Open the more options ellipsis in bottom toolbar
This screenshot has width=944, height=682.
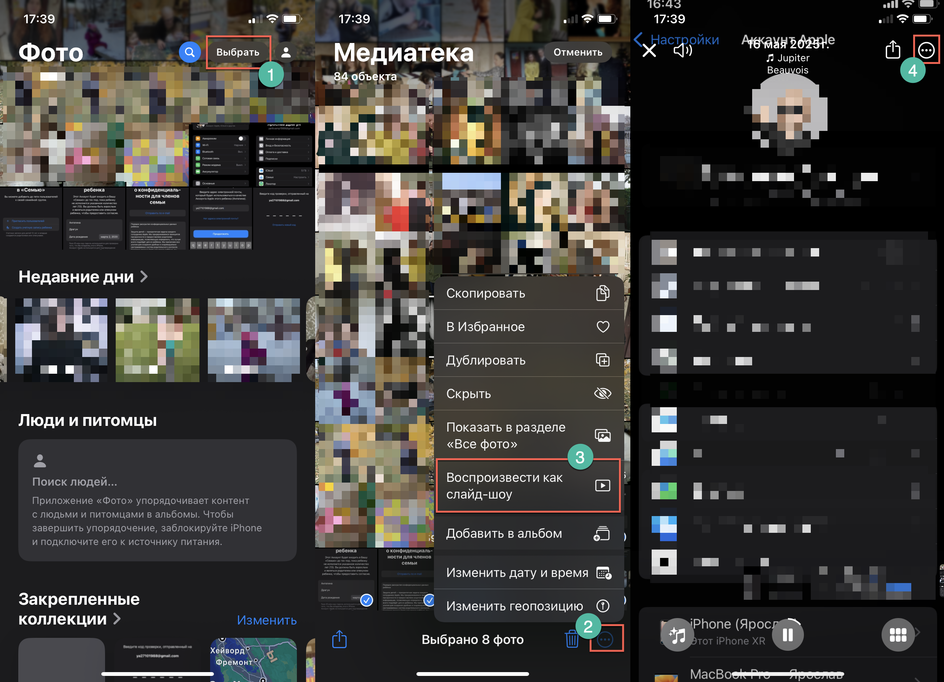pos(606,639)
